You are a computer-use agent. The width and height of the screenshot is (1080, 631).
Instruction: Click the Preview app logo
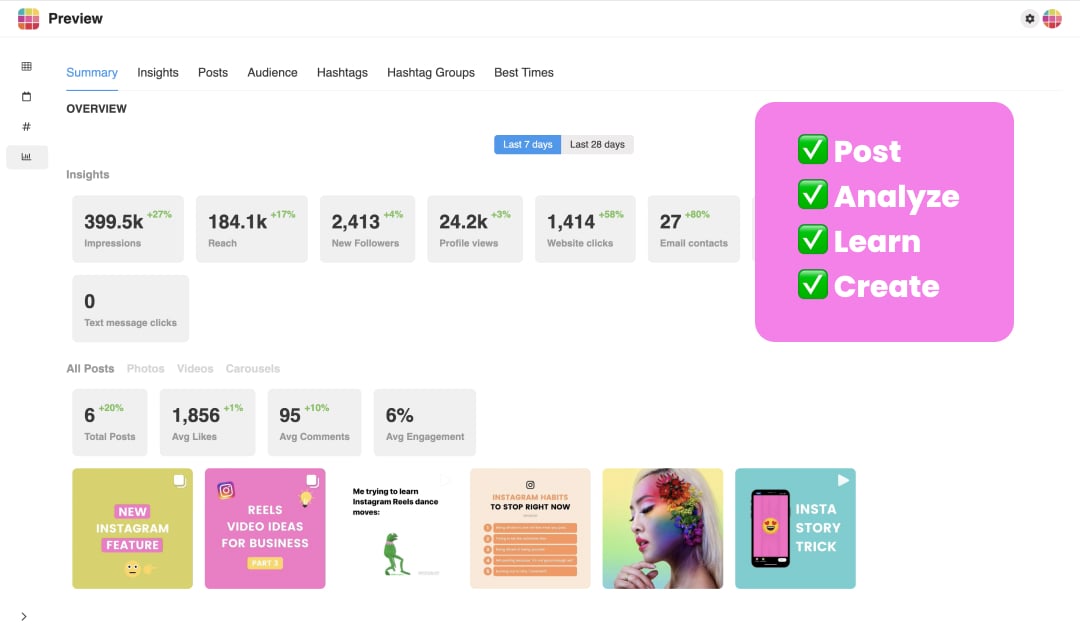(x=28, y=19)
